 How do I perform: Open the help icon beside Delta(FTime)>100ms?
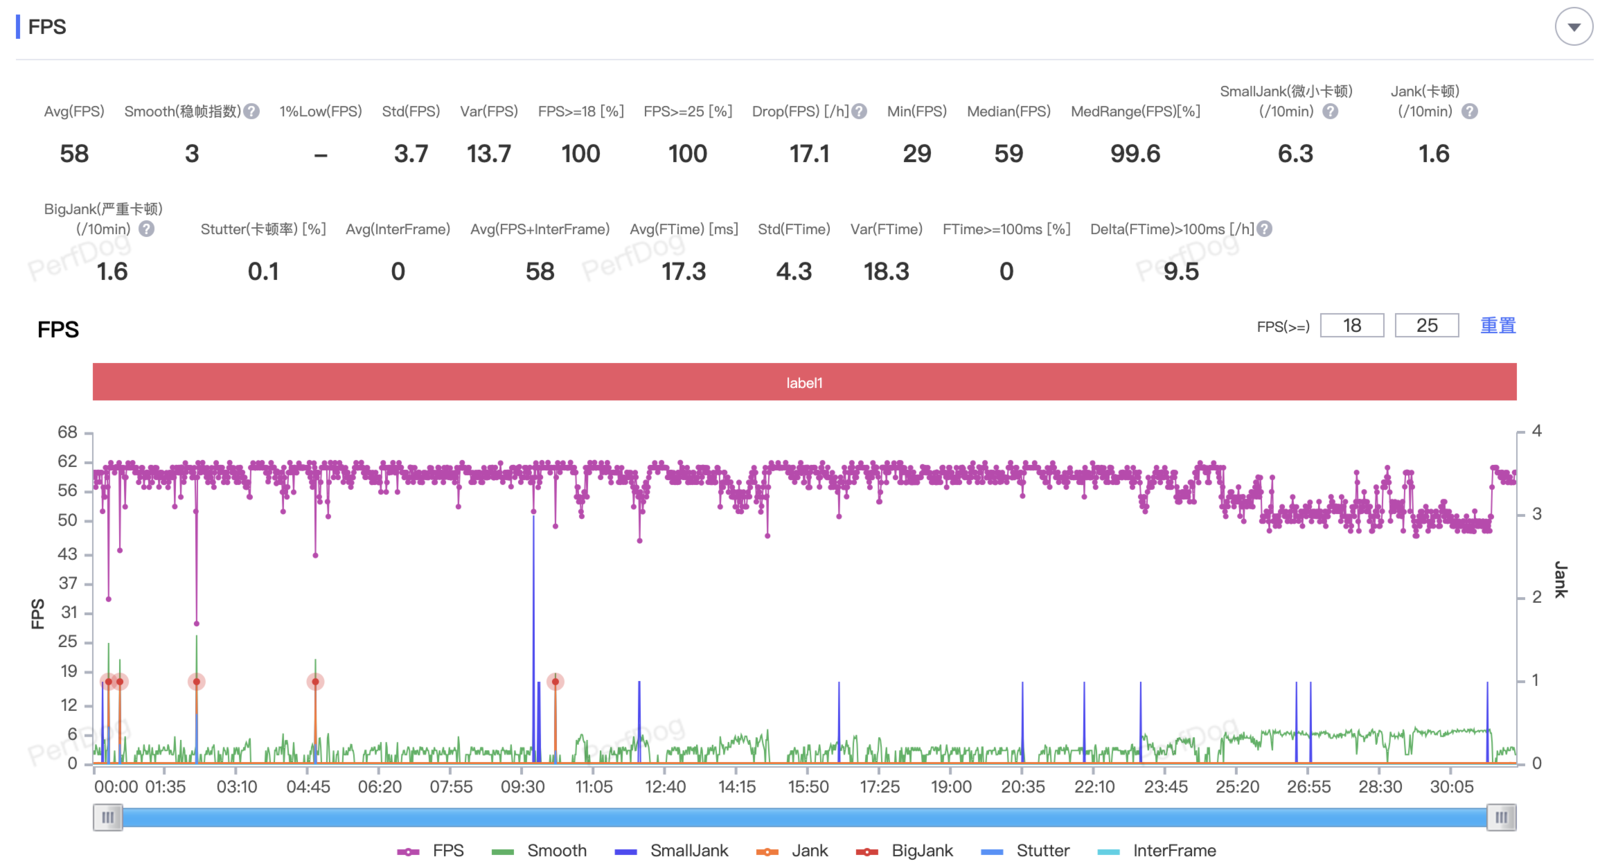point(1265,229)
